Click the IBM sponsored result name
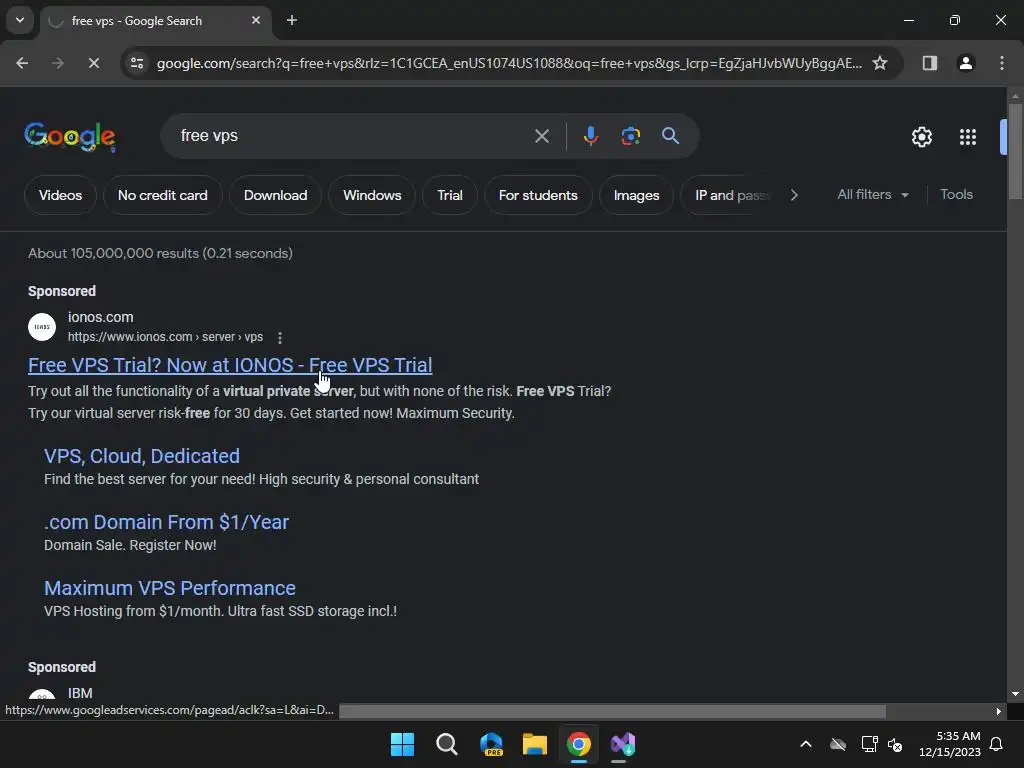 point(80,693)
